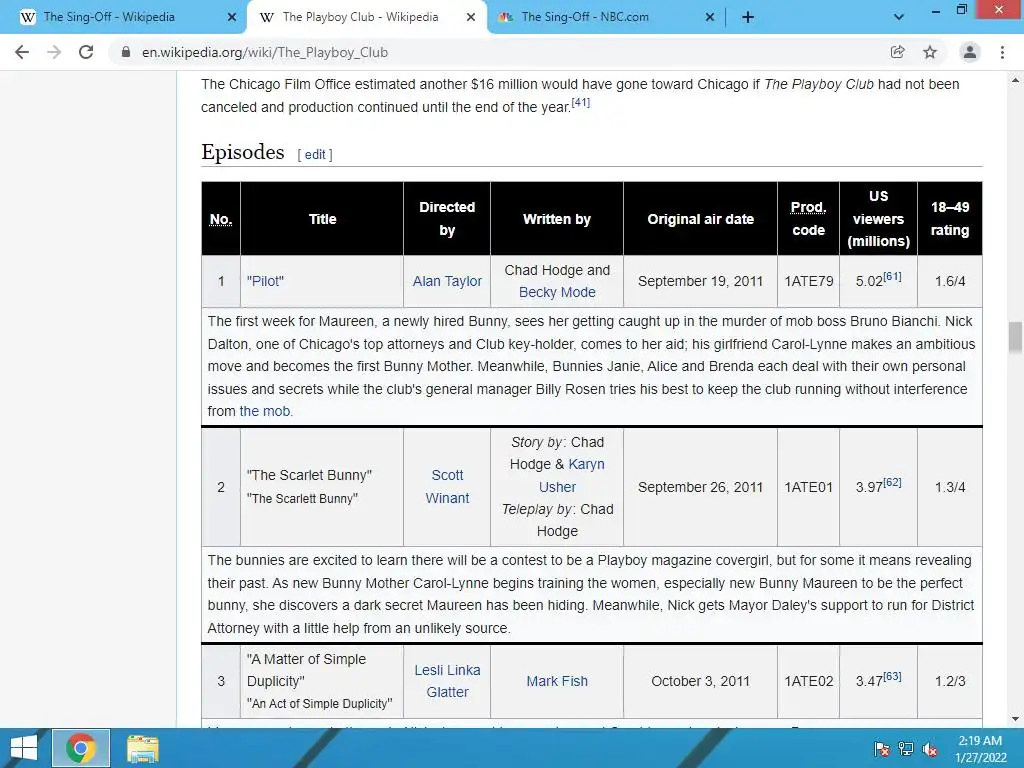Reload the current page
This screenshot has width=1024, height=768.
[86, 52]
